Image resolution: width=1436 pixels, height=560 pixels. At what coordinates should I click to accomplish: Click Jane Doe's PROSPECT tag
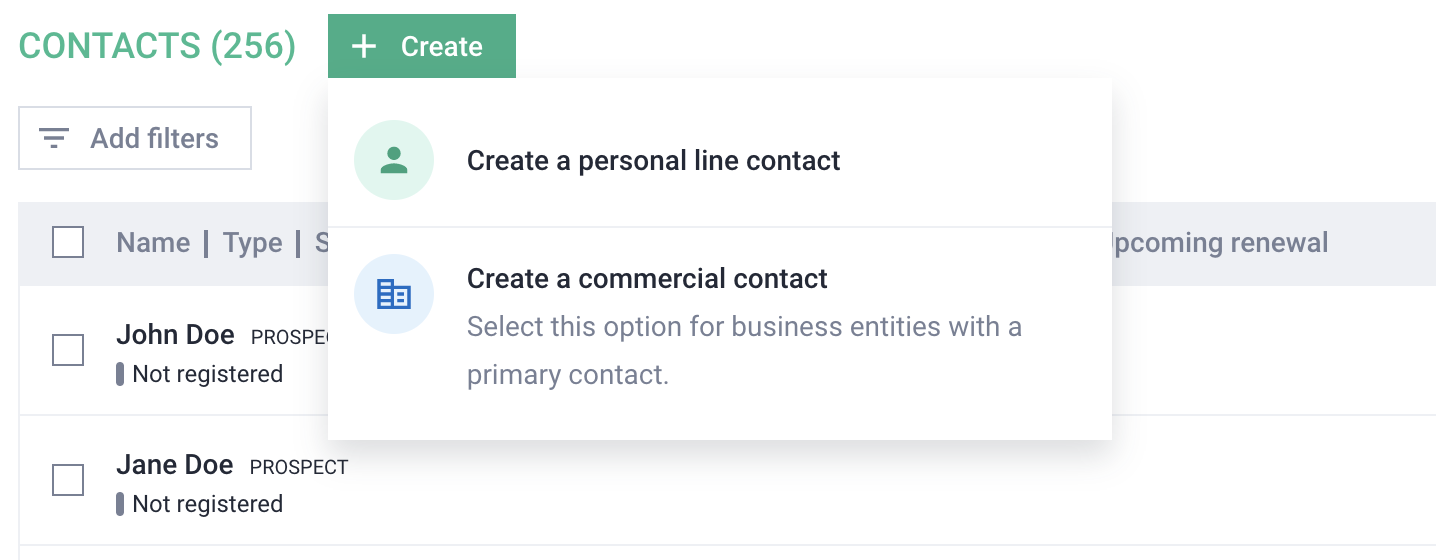click(x=299, y=467)
